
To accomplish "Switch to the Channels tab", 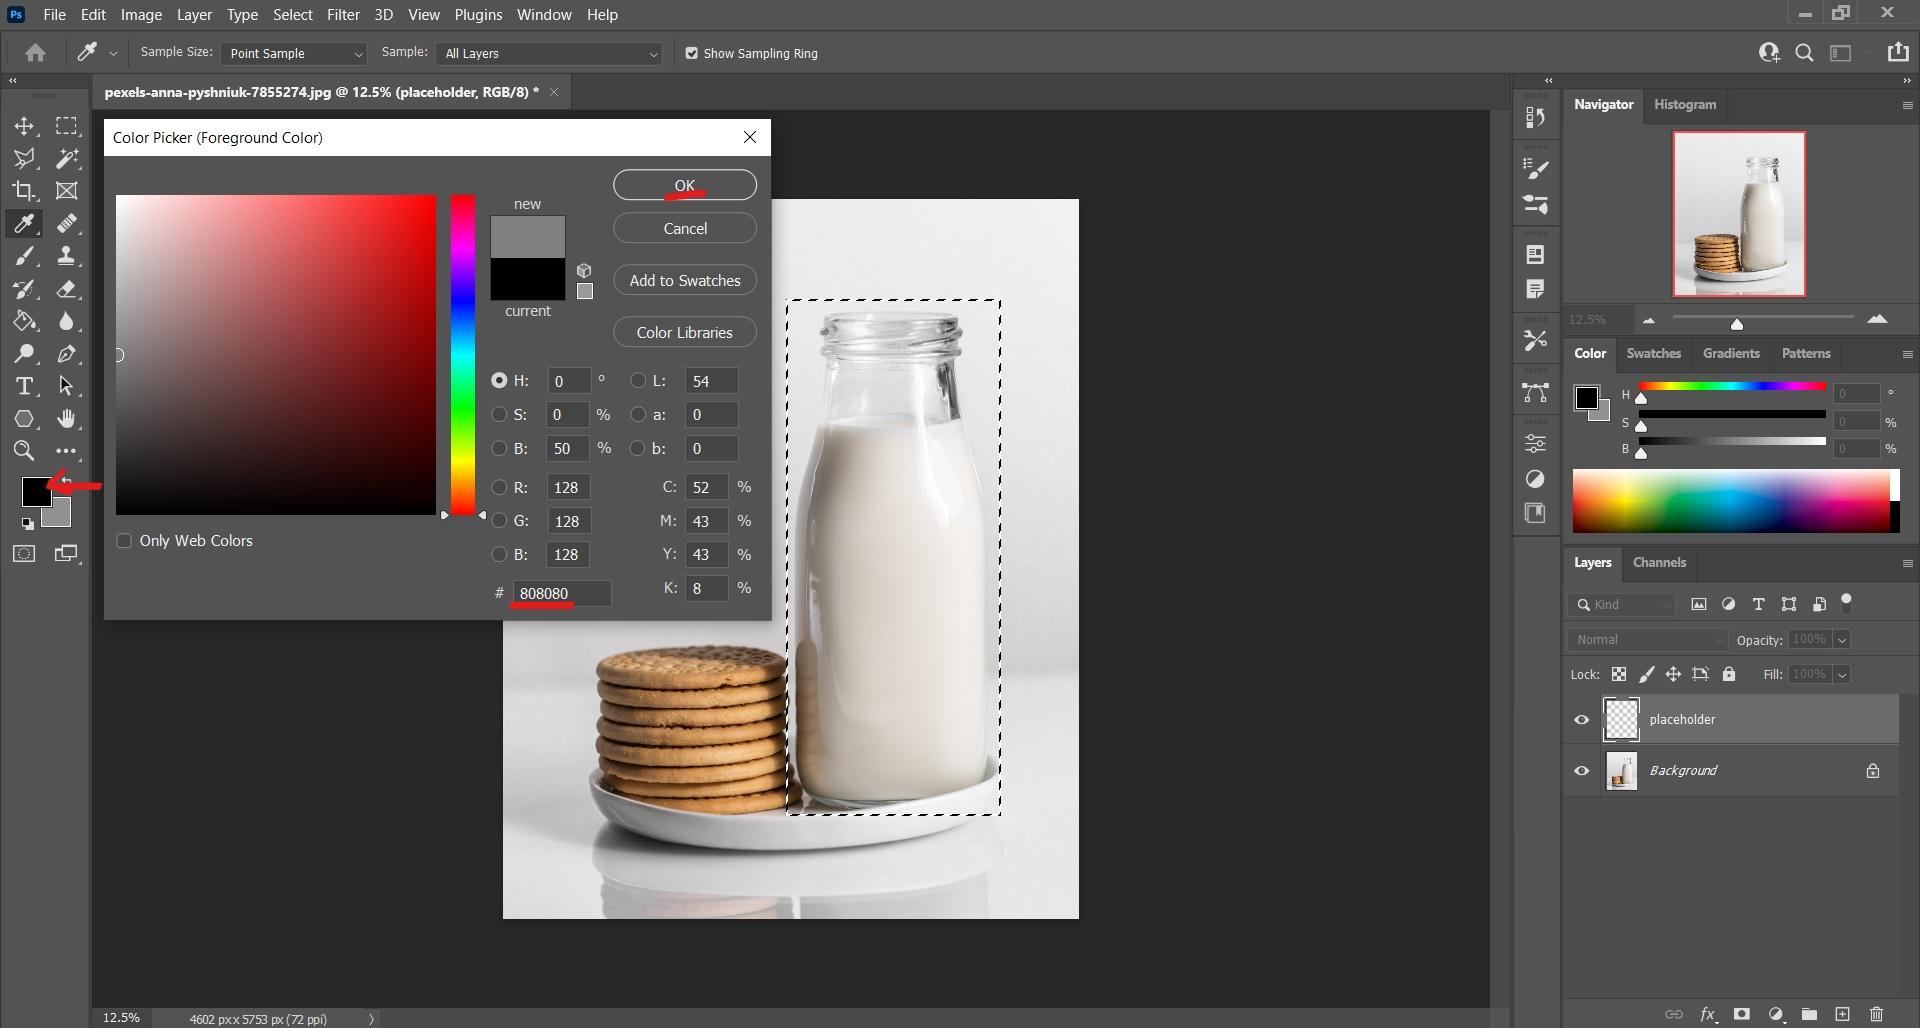I will [x=1659, y=562].
